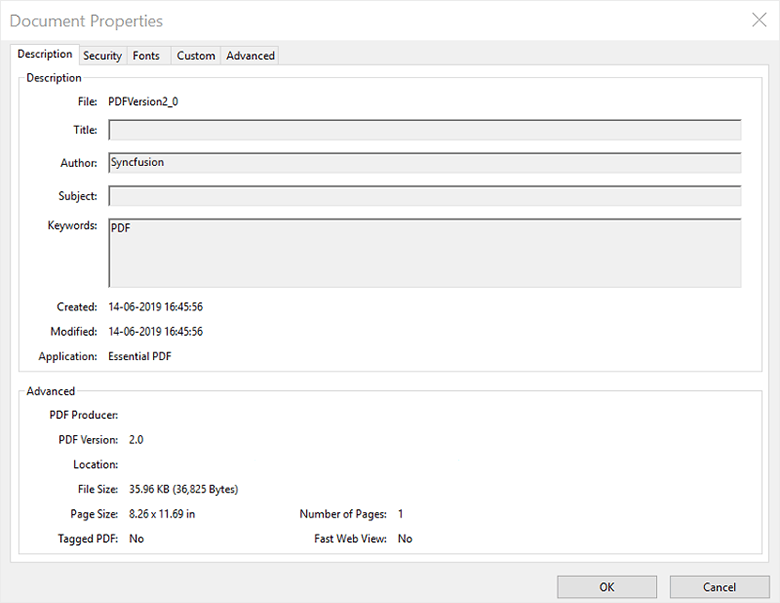Viewport: 780px width, 603px height.
Task: Go to the Advanced tab
Action: [250, 56]
